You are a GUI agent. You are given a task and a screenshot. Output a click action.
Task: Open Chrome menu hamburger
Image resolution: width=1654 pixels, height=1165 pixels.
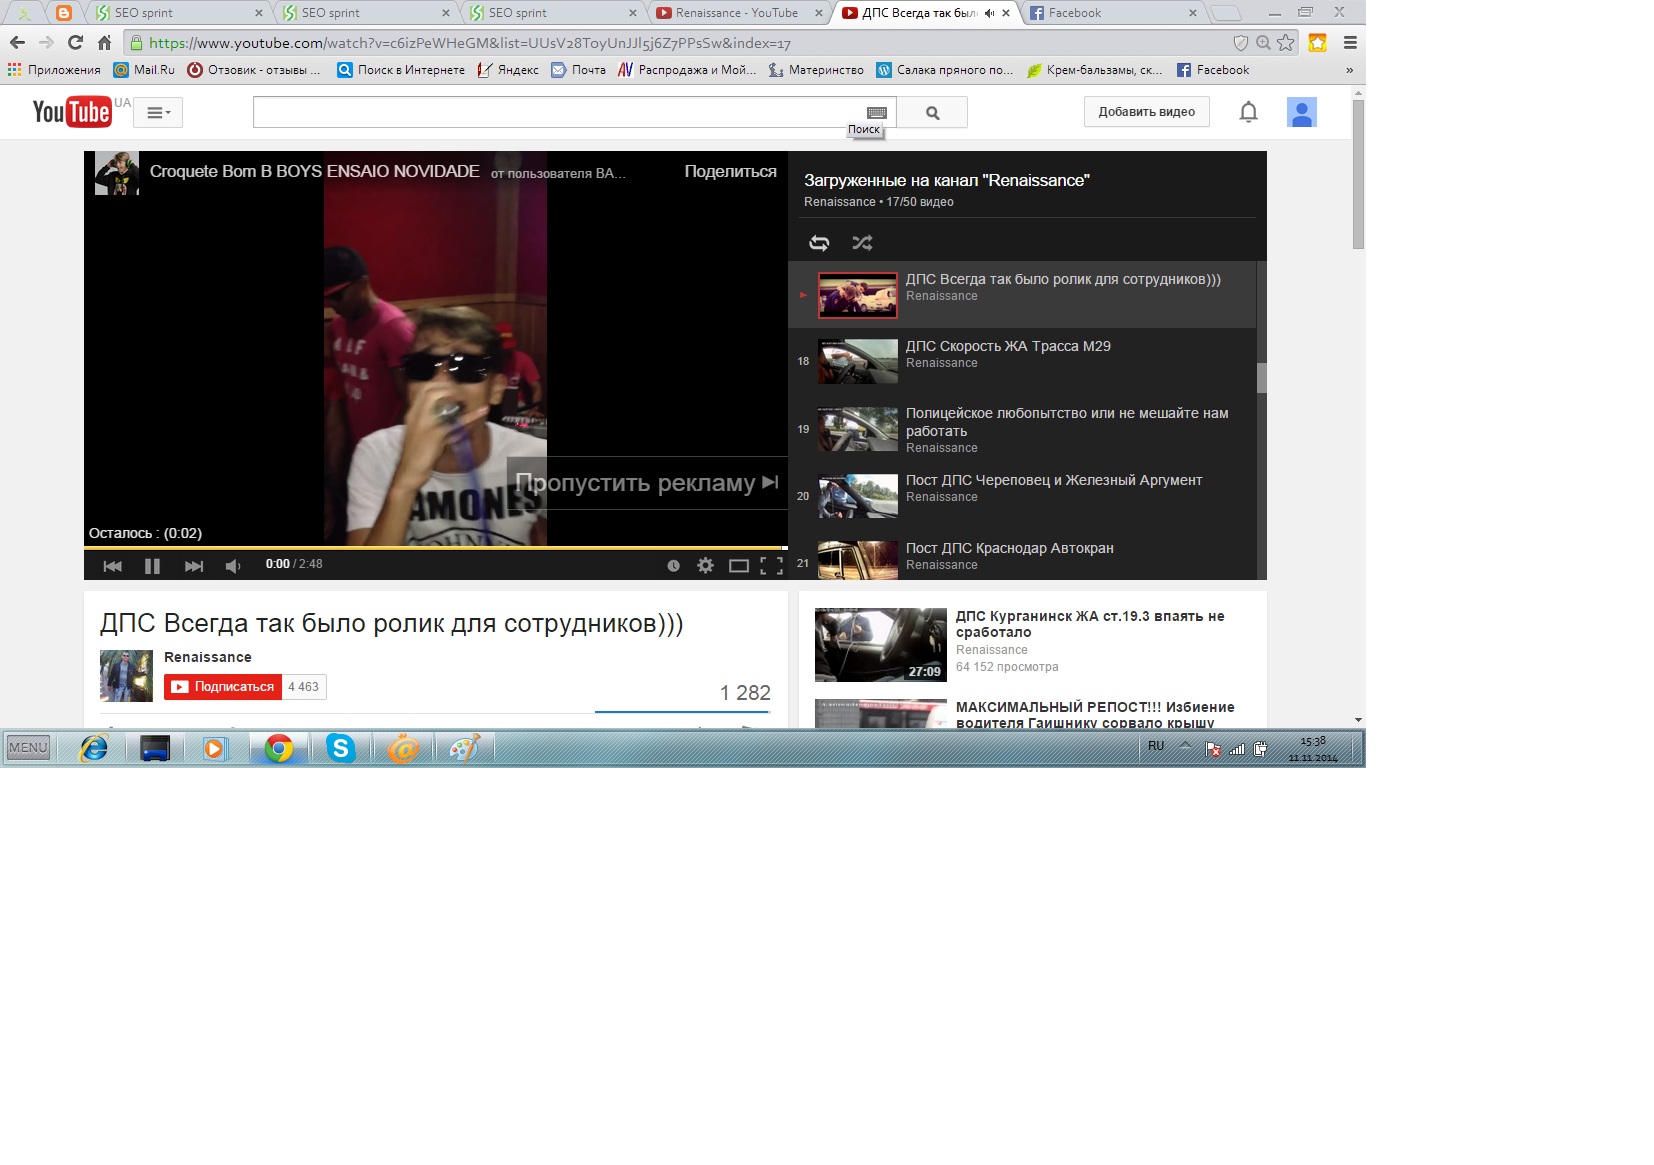tap(1350, 43)
